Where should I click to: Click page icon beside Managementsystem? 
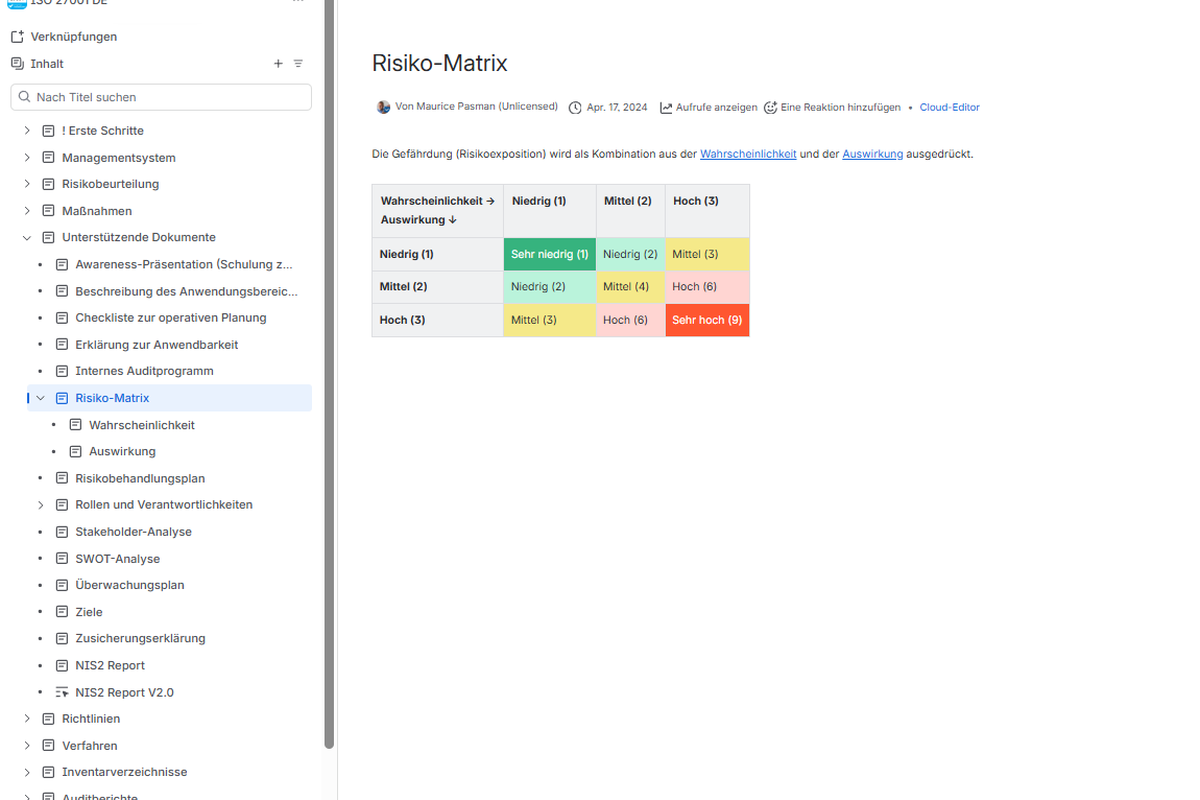pos(48,158)
